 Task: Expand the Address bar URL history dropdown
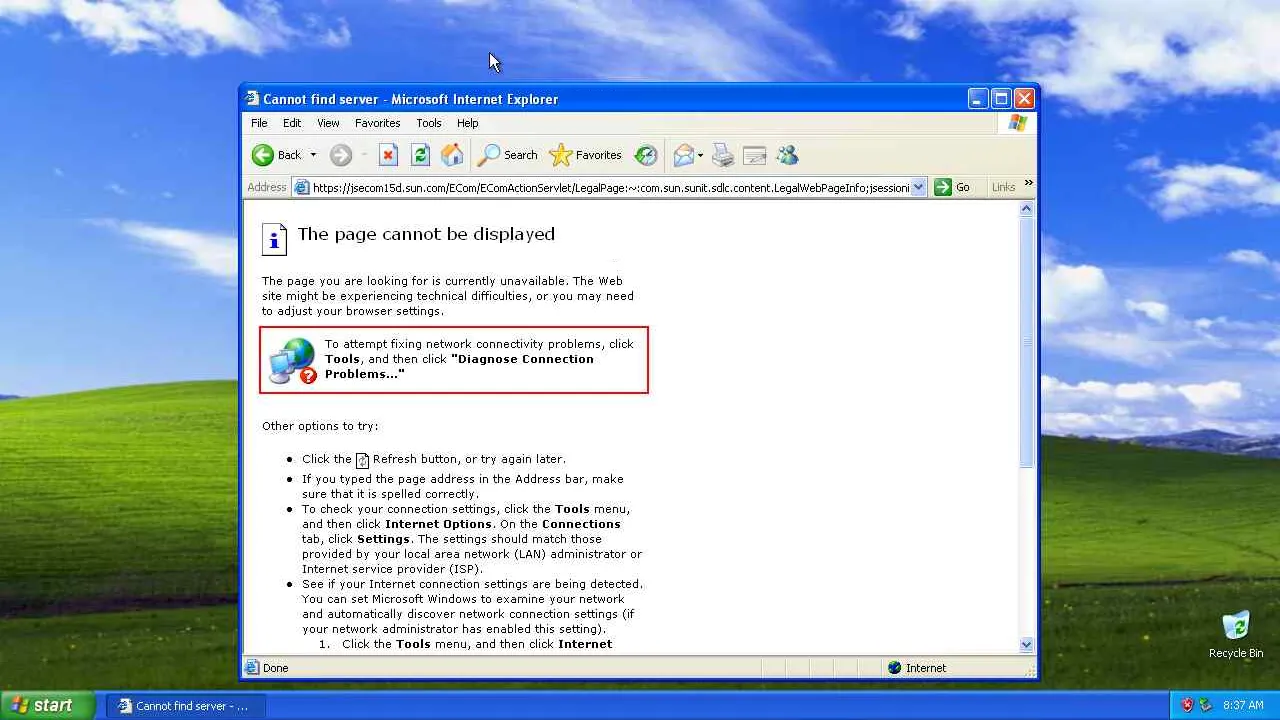[919, 187]
